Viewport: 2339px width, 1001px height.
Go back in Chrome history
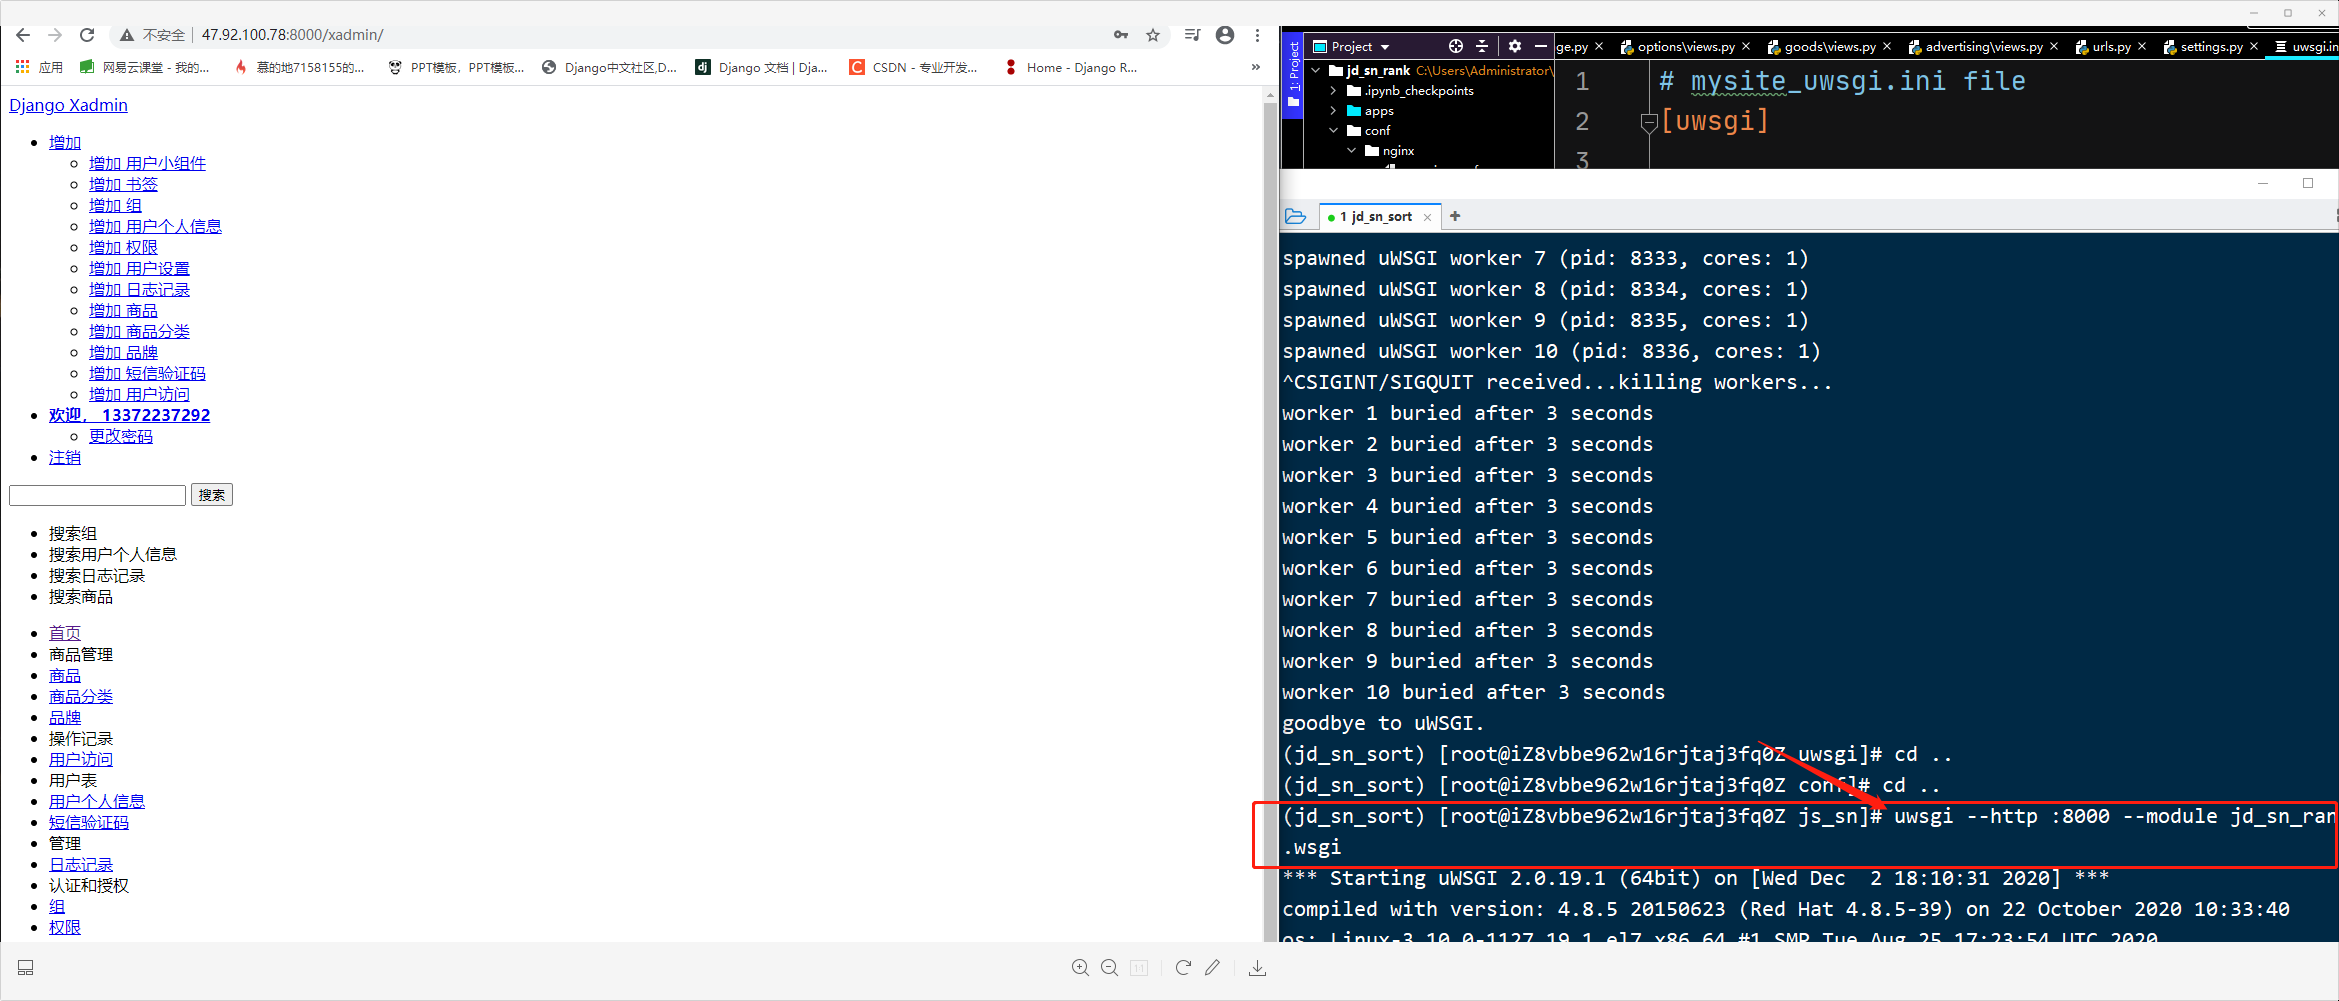point(23,35)
